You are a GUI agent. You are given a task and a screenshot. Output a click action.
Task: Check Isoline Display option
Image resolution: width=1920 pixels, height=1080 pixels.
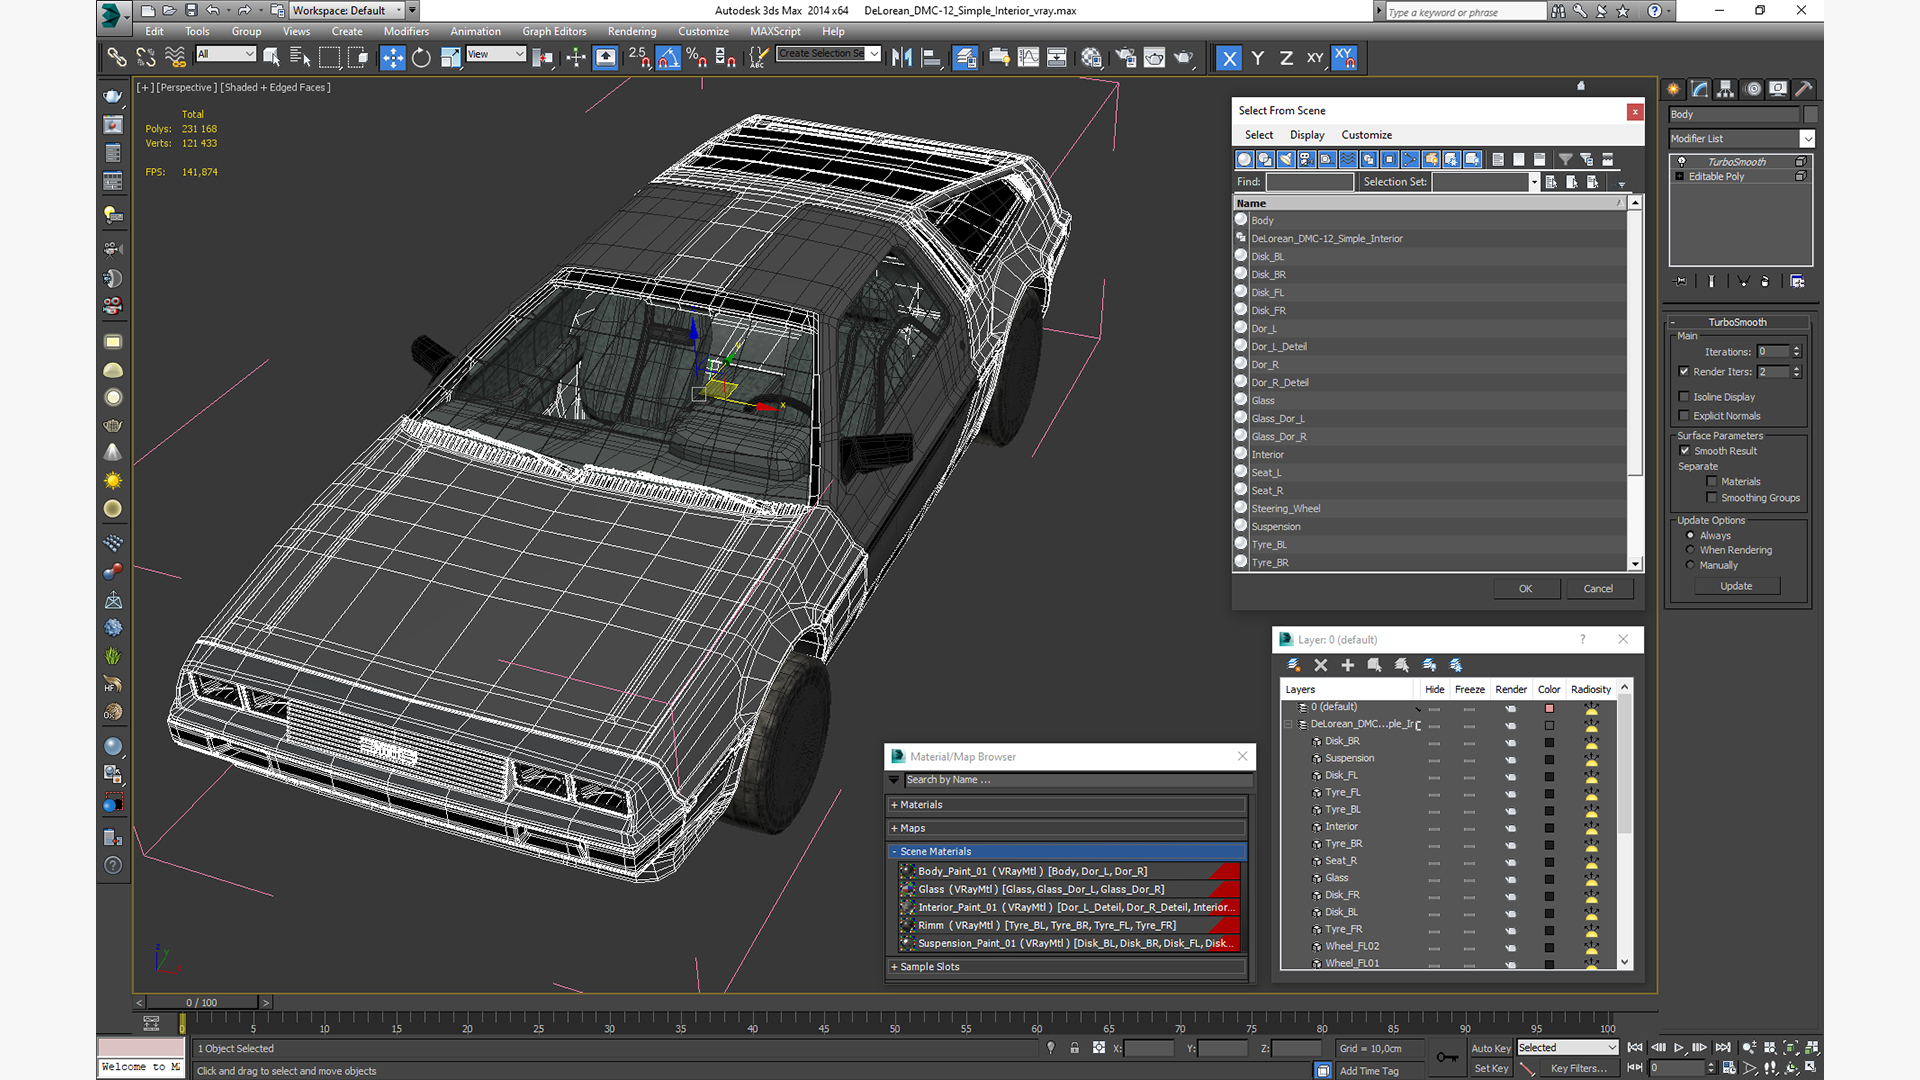tap(1684, 397)
